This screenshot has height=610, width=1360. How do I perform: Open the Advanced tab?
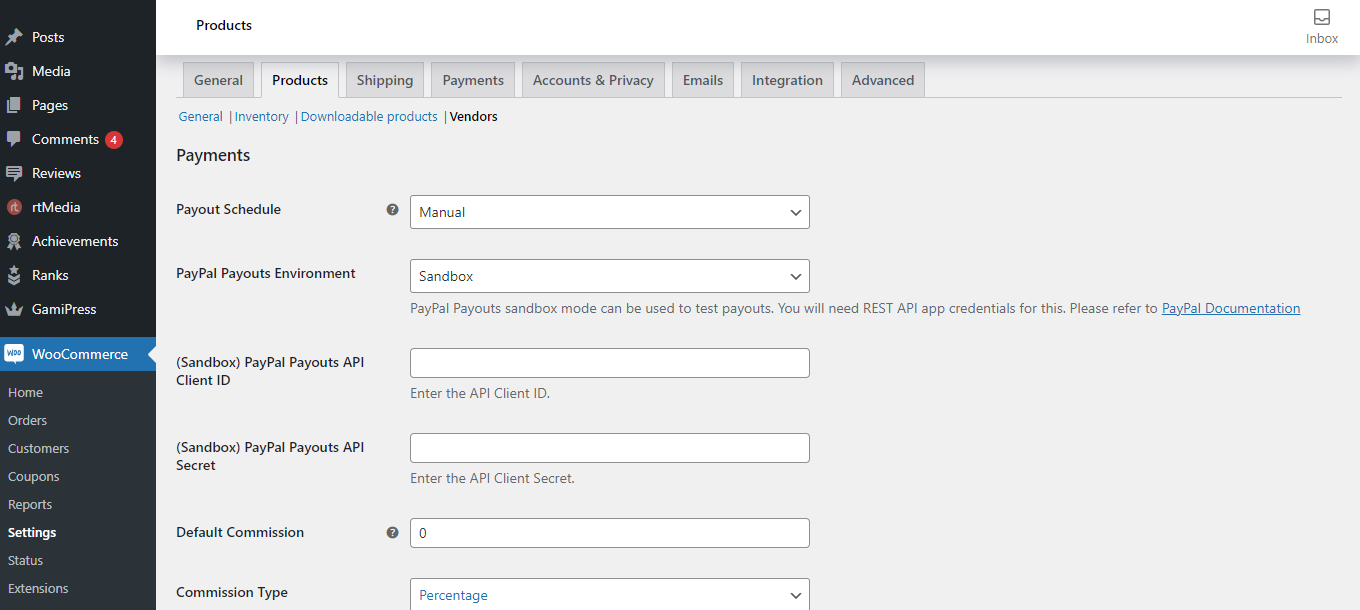click(x=883, y=80)
